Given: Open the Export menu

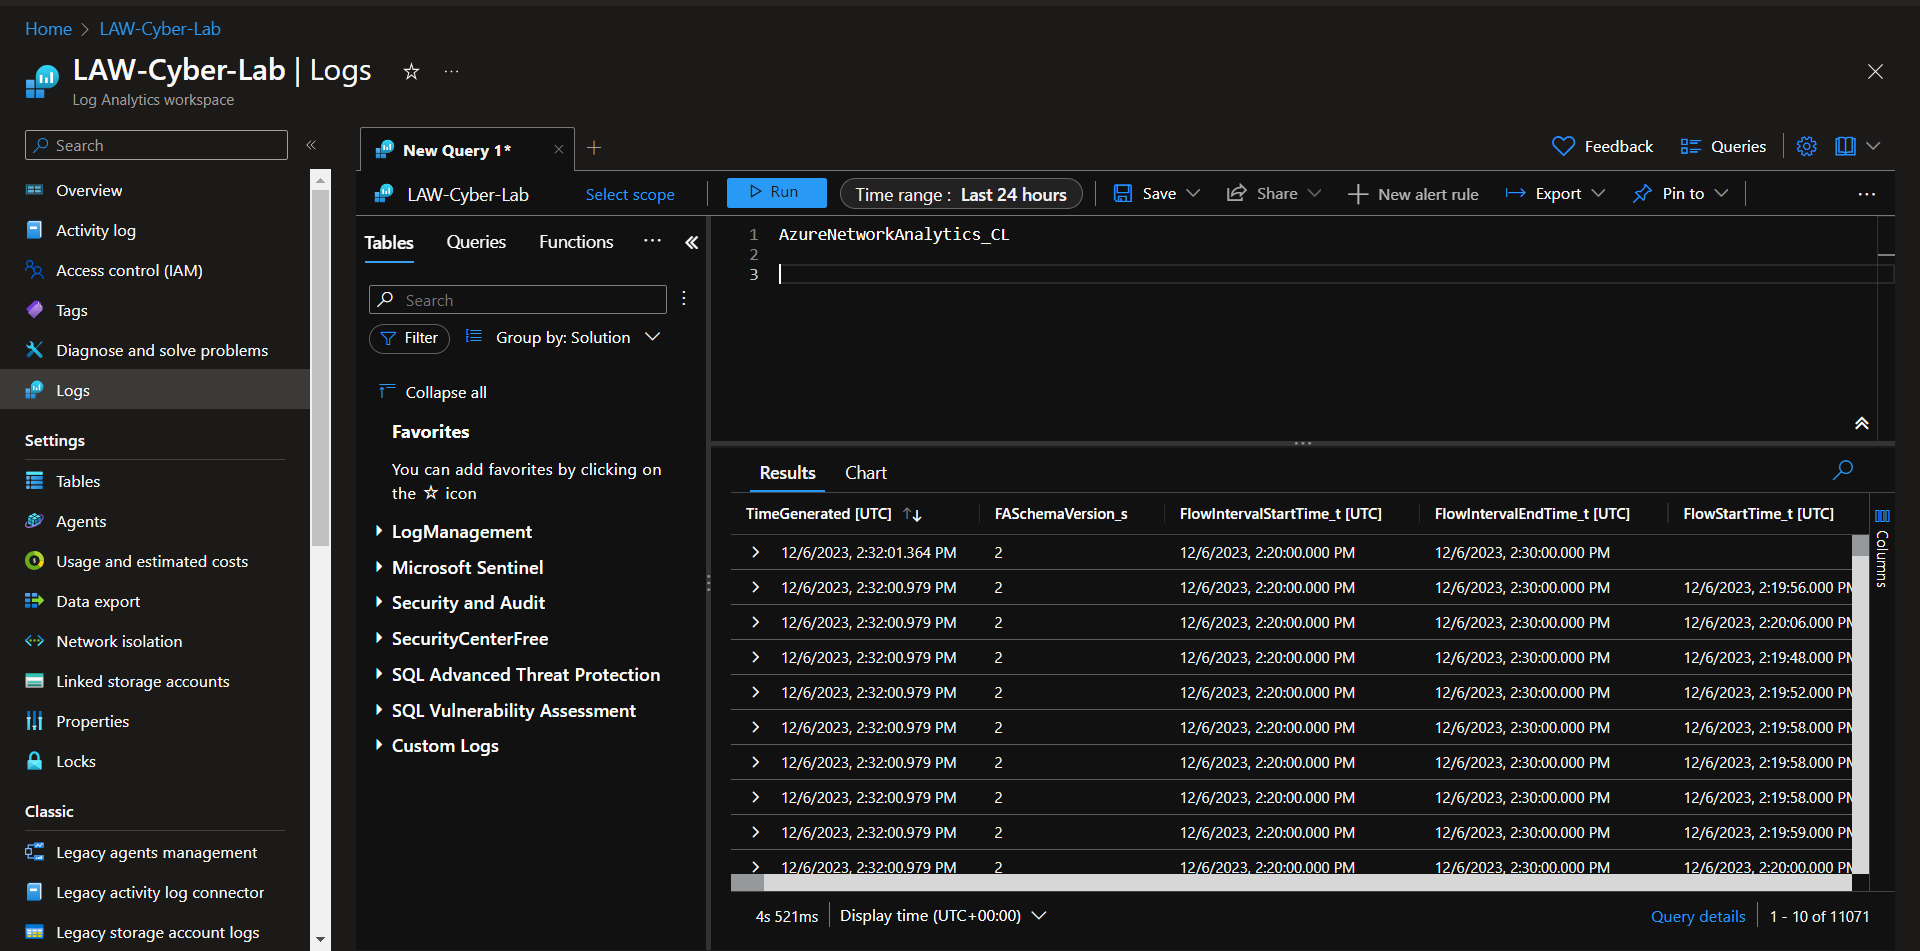Looking at the screenshot, I should (1555, 194).
